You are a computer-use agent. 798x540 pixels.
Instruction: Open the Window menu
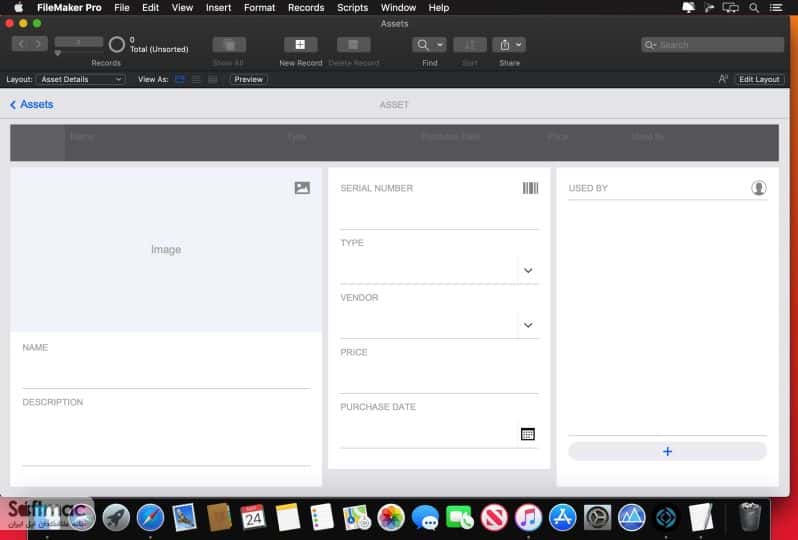(x=398, y=8)
